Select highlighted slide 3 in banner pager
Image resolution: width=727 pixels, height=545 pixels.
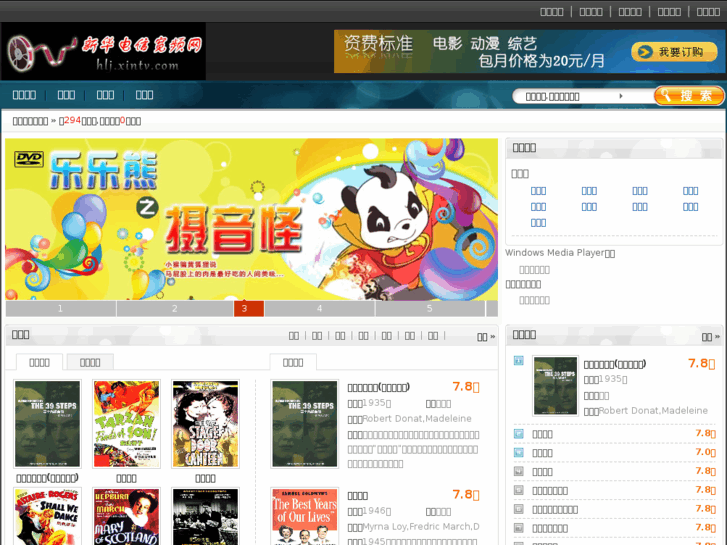pos(249,308)
